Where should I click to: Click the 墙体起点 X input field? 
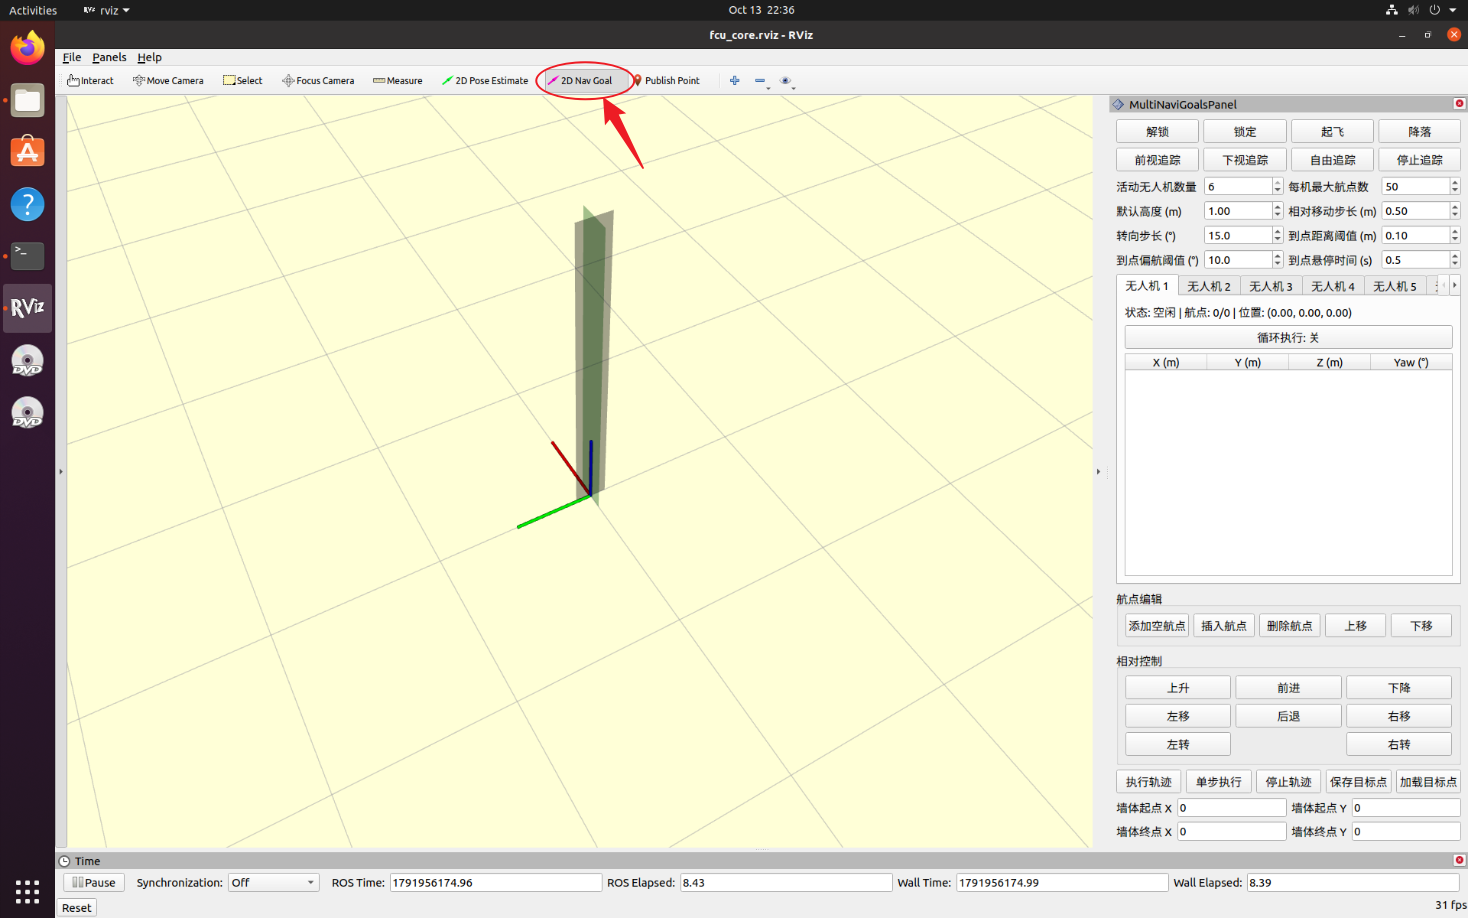tap(1231, 807)
